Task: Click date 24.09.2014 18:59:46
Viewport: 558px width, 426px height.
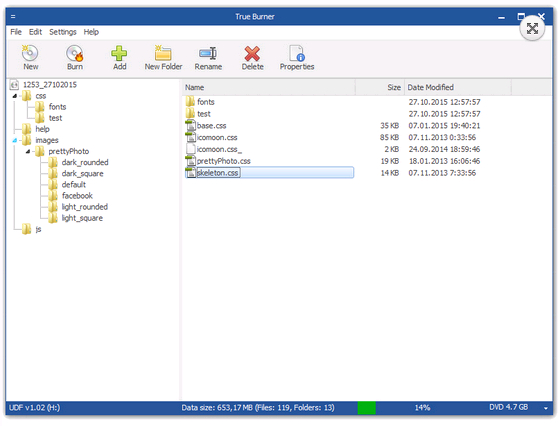Action: [444, 149]
